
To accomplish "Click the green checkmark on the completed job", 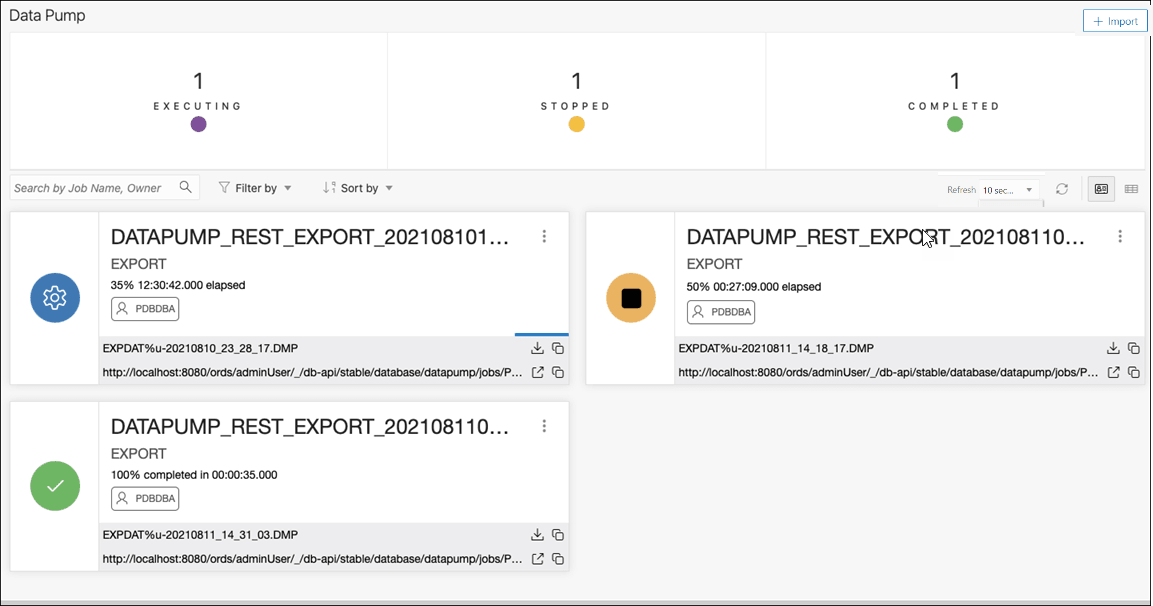I will [54, 486].
